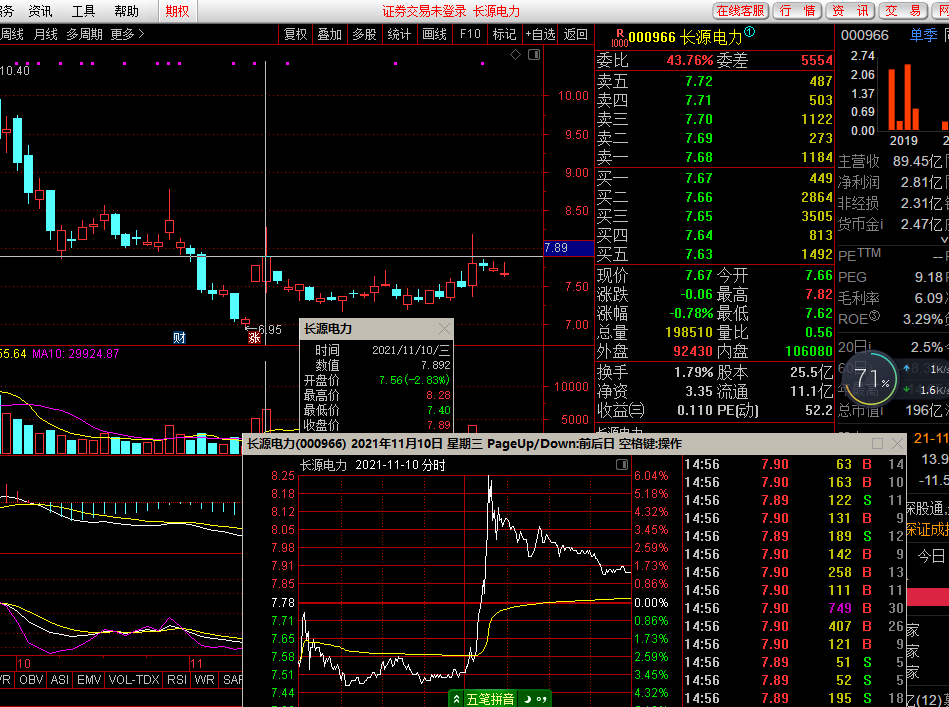The height and width of the screenshot is (707, 949).
Task: Select the EMV indicator tab
Action: coord(89,680)
